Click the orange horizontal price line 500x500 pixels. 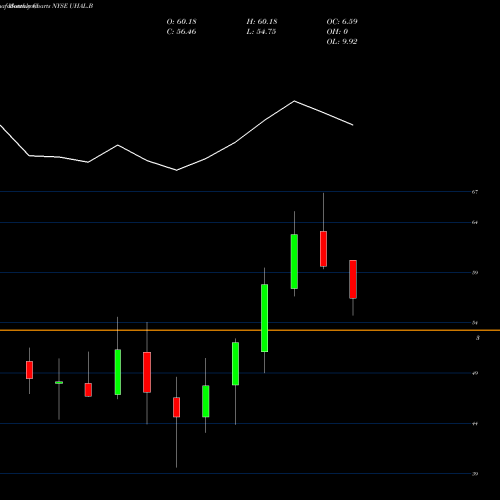pos(250,330)
